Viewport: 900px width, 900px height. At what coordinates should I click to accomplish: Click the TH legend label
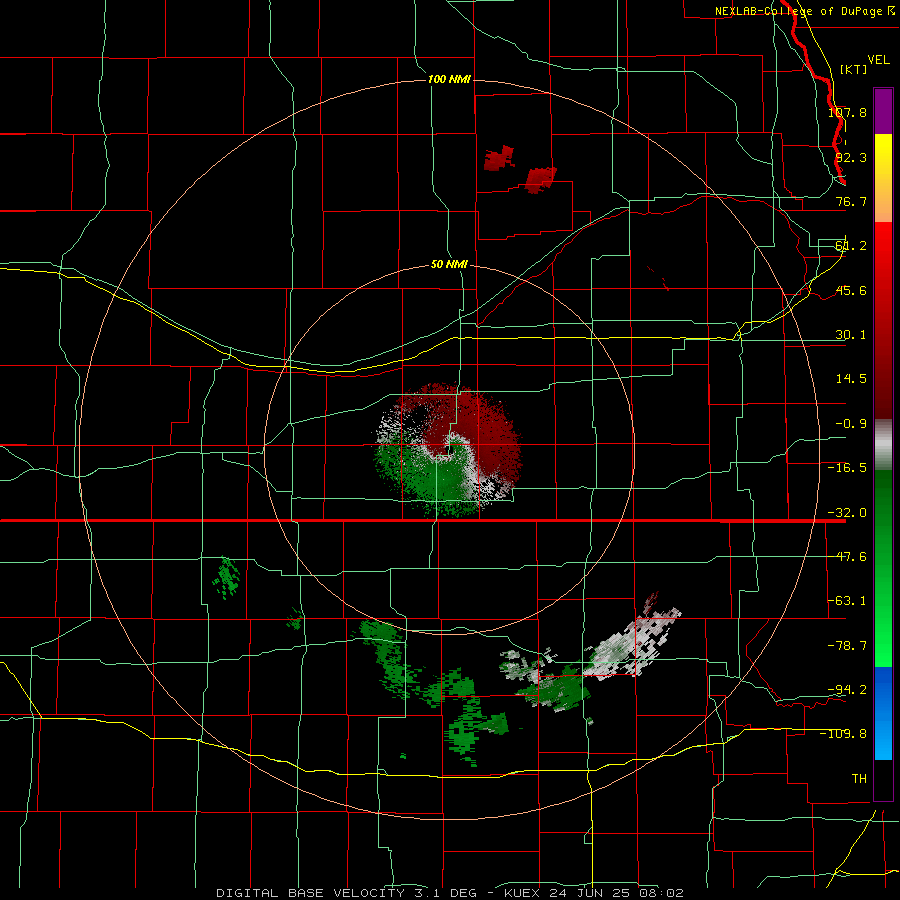[859, 778]
